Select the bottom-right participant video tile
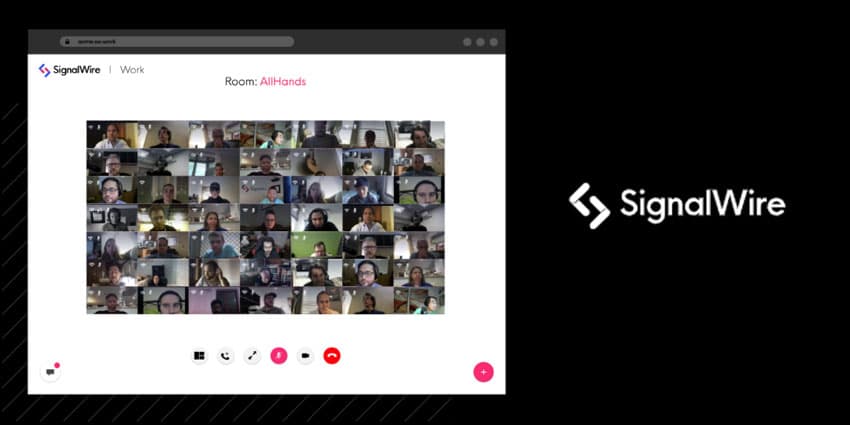The width and height of the screenshot is (850, 425). click(x=418, y=300)
